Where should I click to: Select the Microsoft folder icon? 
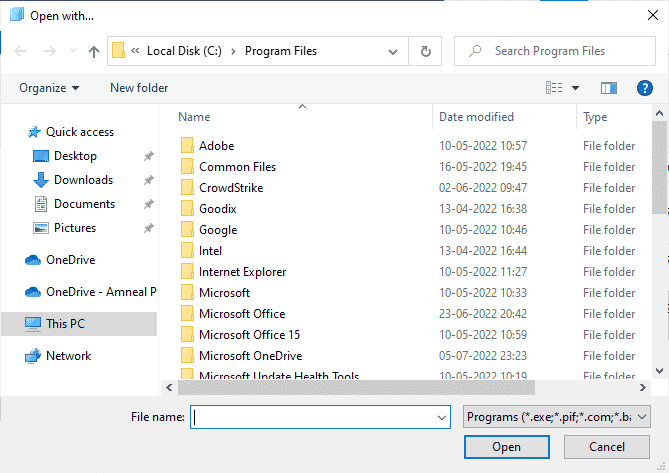tap(187, 292)
